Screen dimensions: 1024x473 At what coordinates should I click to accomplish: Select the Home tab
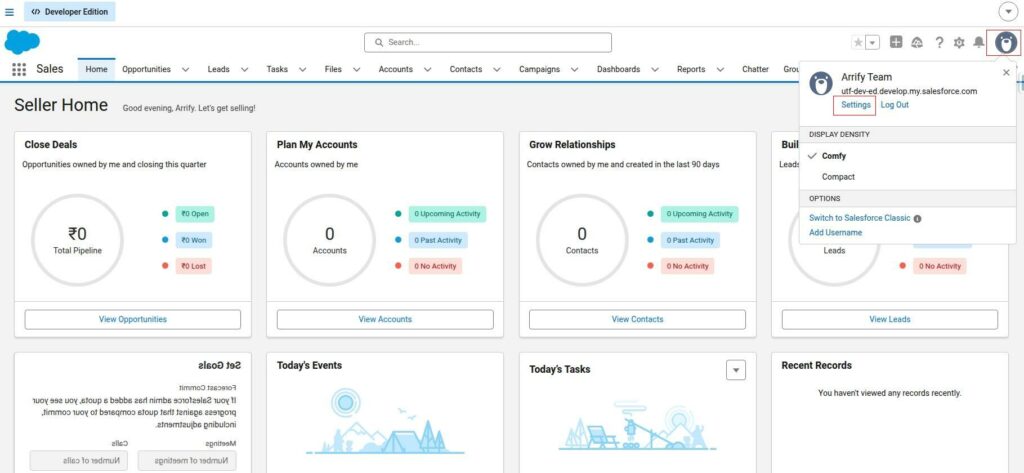point(96,69)
